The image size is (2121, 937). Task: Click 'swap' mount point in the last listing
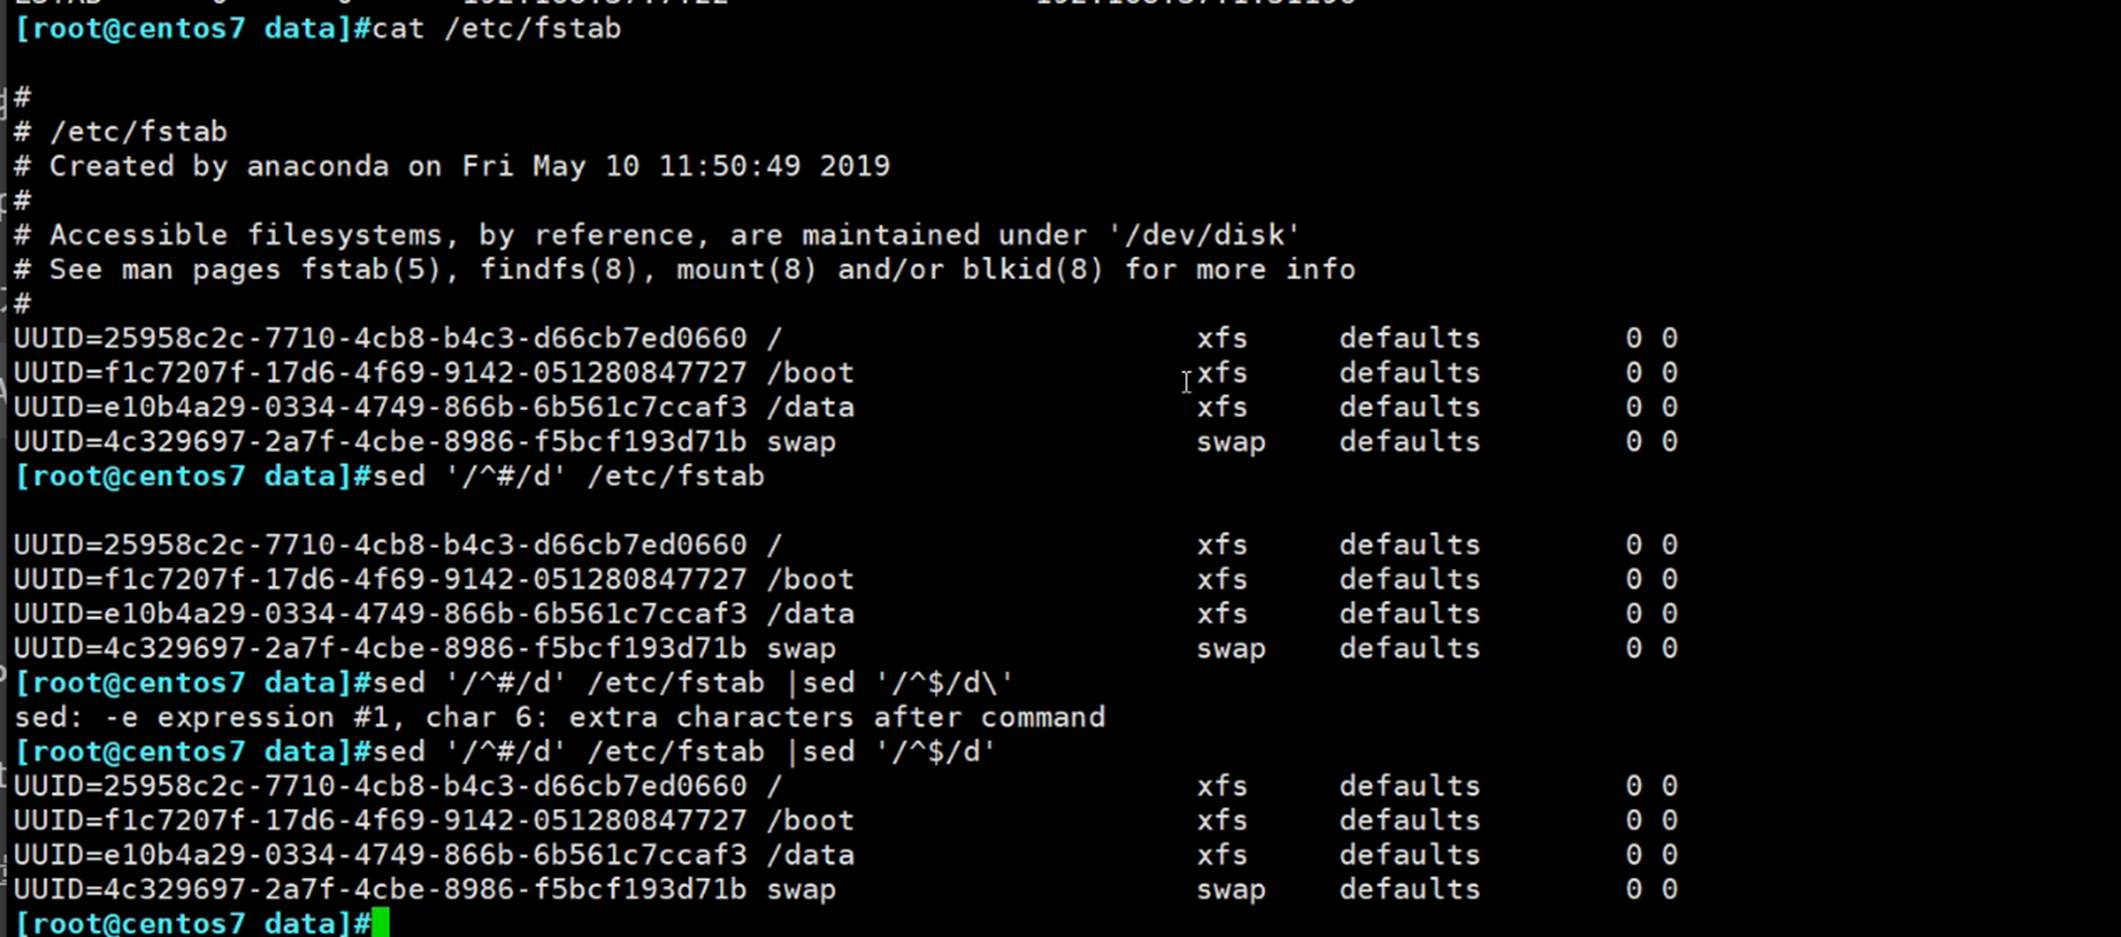pyautogui.click(x=801, y=889)
